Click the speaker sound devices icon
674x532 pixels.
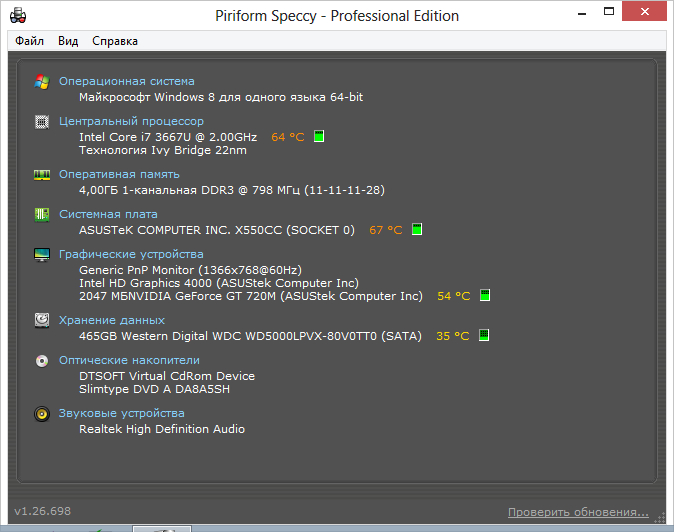coord(42,414)
